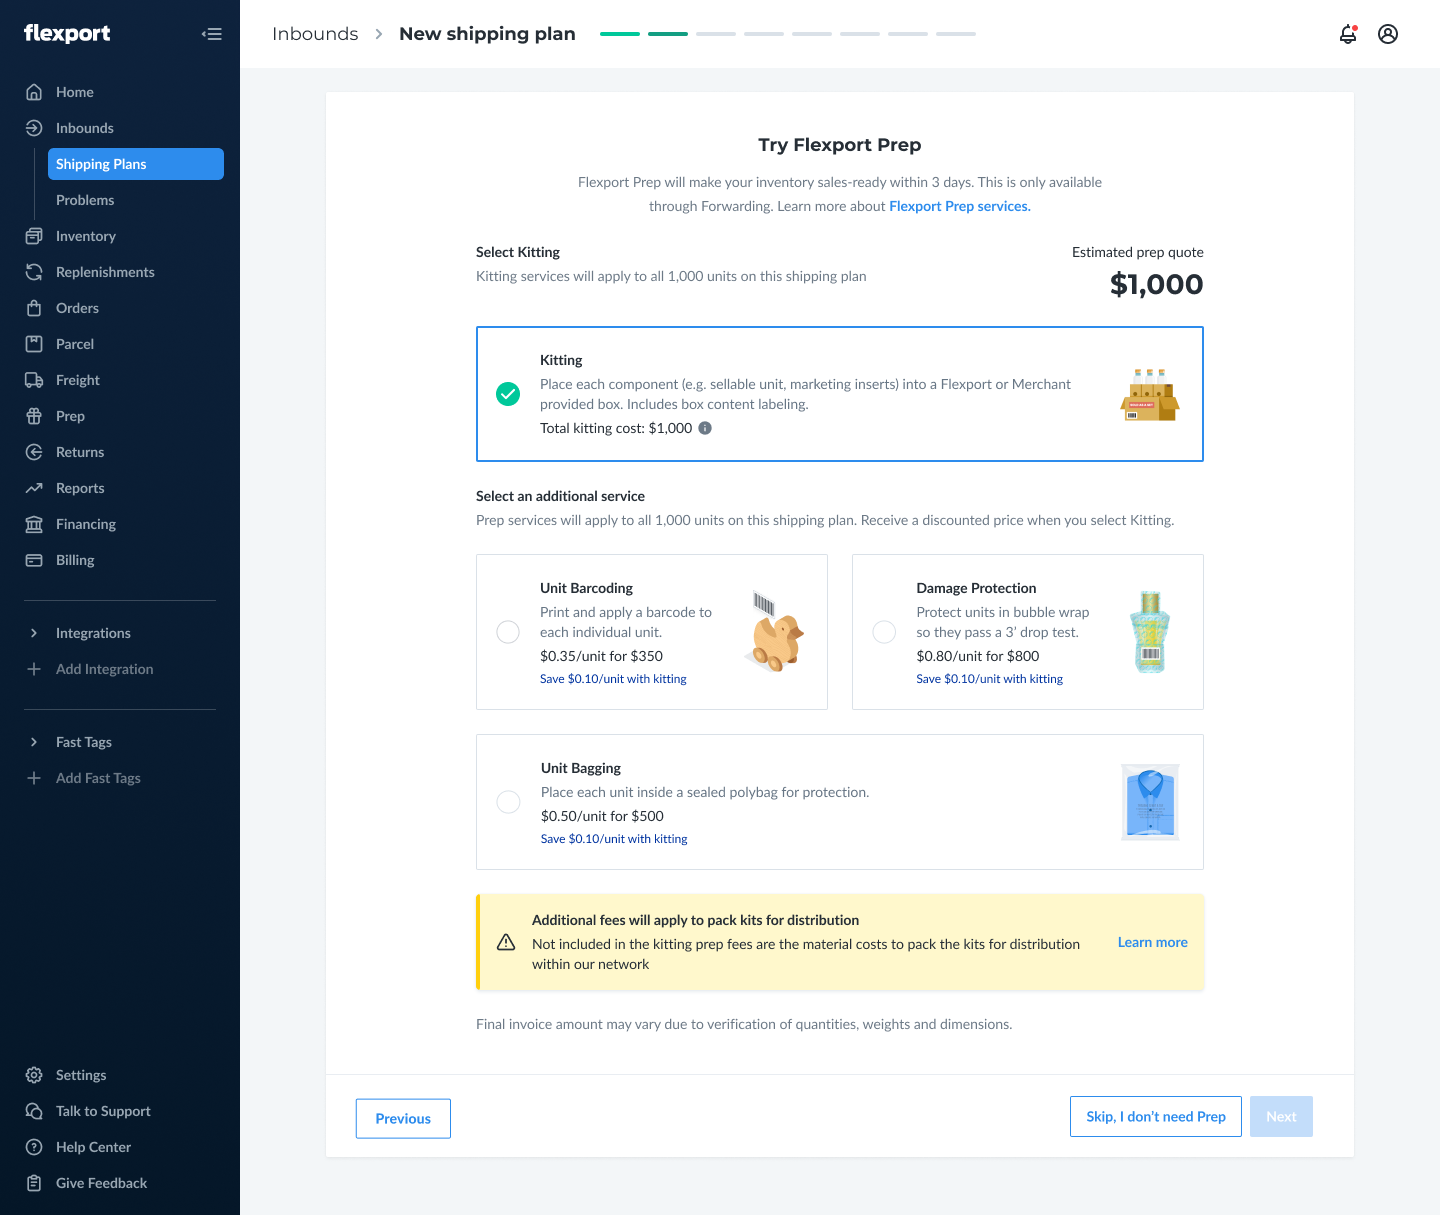Go to Problems under Inbounds
The width and height of the screenshot is (1440, 1215).
[x=85, y=200]
